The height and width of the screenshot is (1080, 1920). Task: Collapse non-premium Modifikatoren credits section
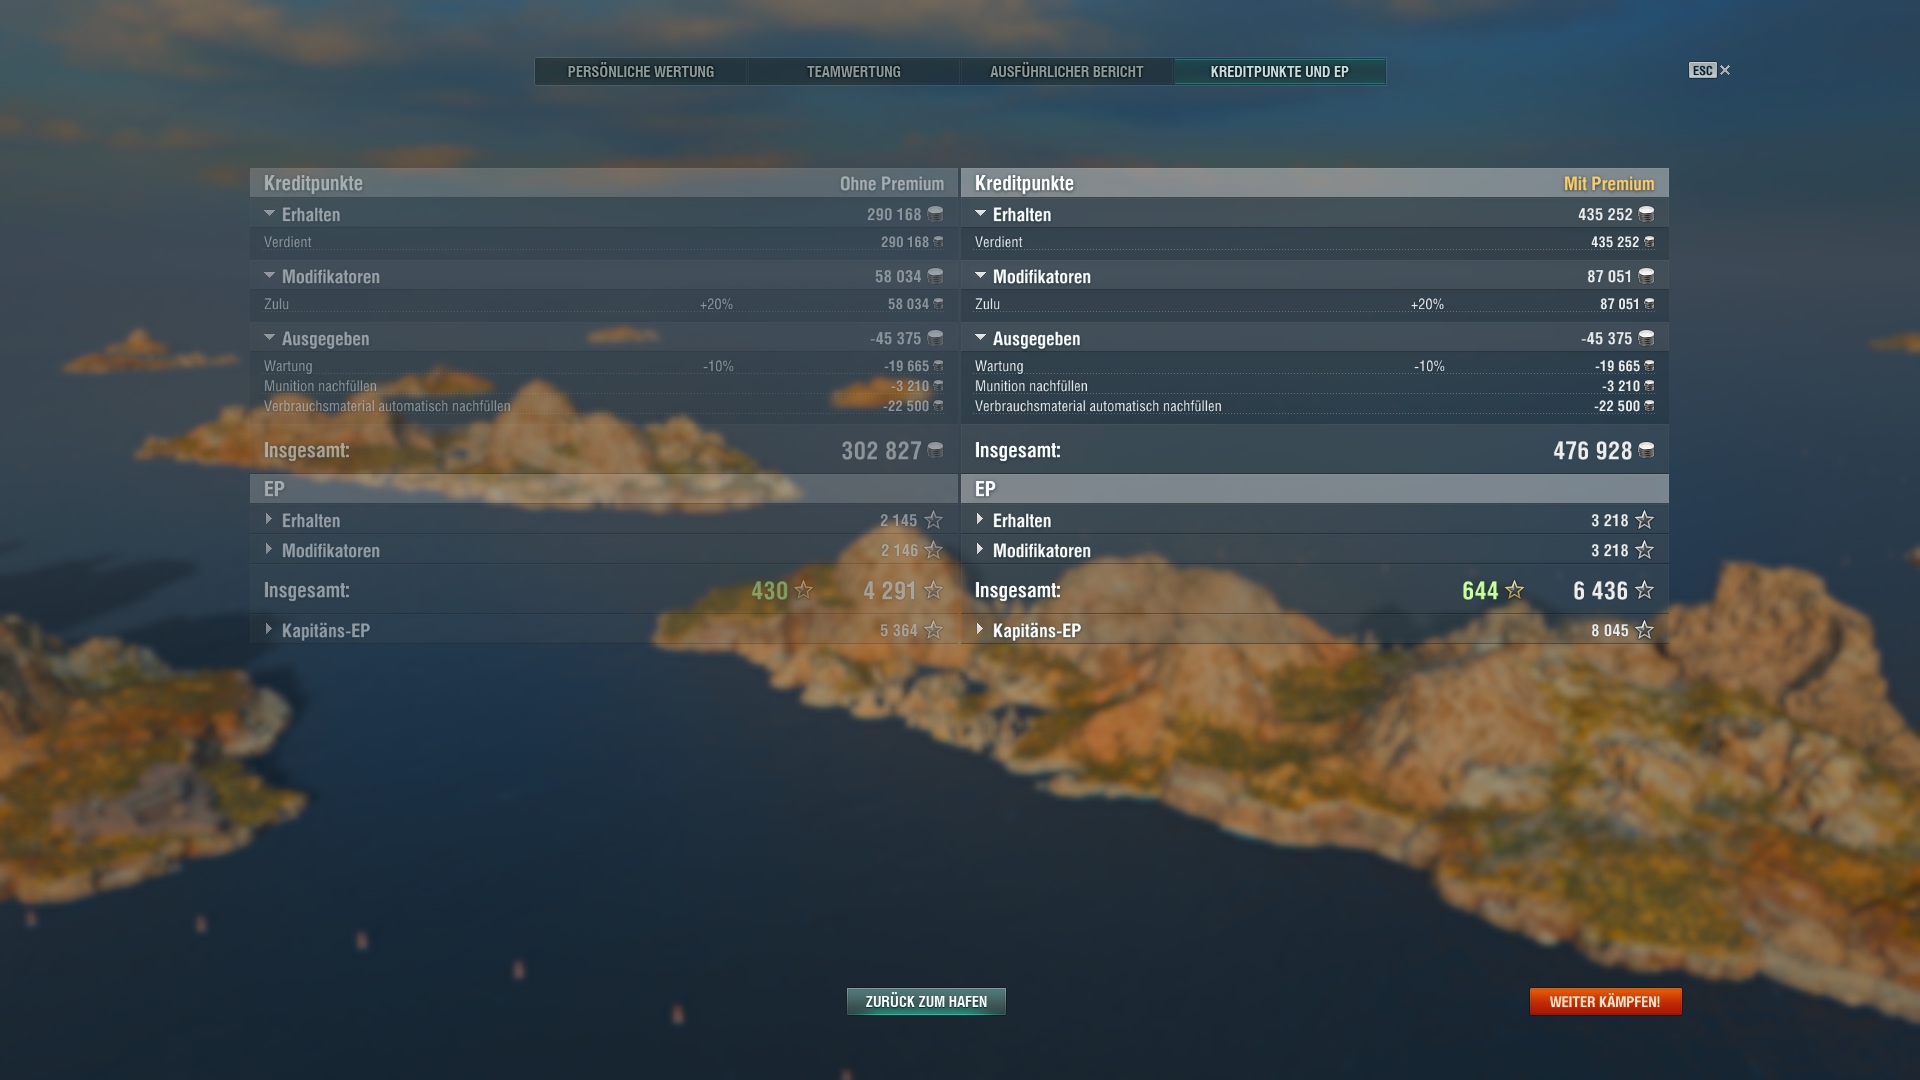(x=269, y=276)
